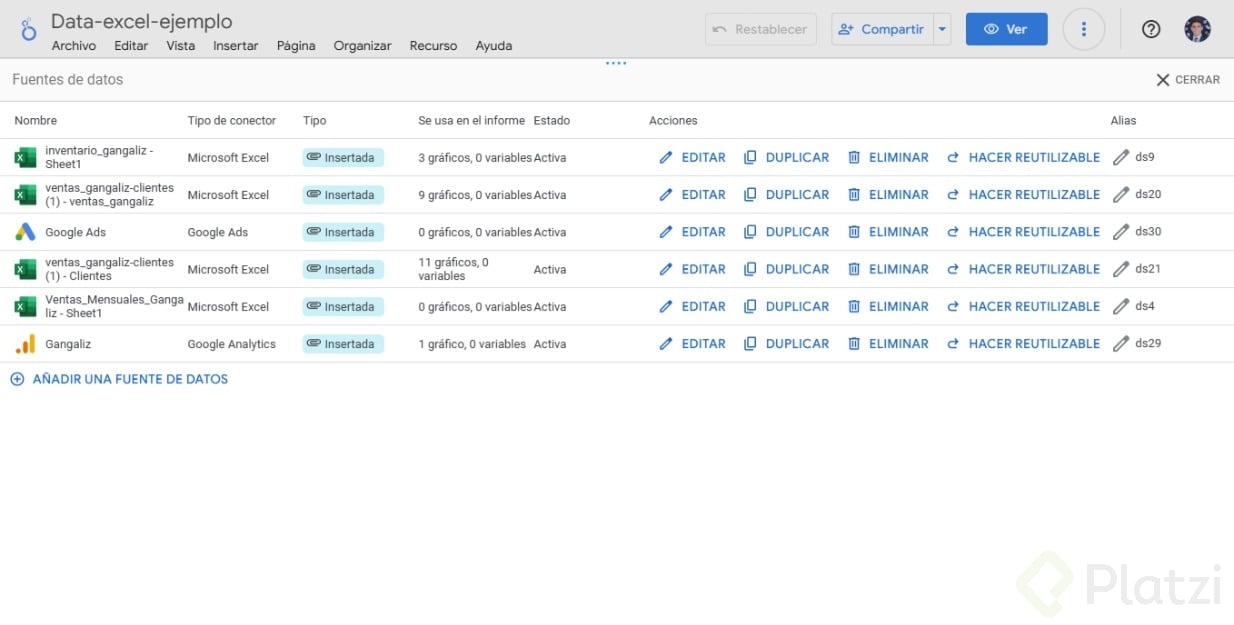Open the Vista menu
This screenshot has width=1234, height=625.
(181, 46)
